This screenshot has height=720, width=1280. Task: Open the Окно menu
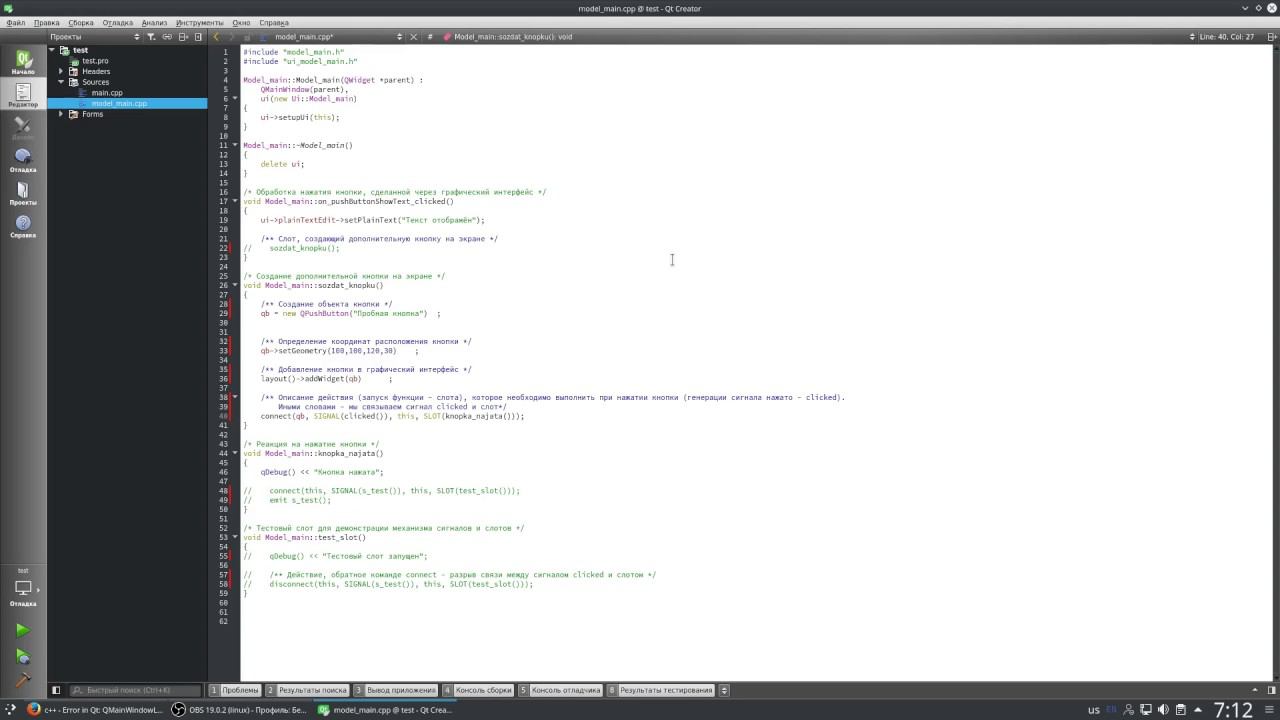[x=241, y=22]
